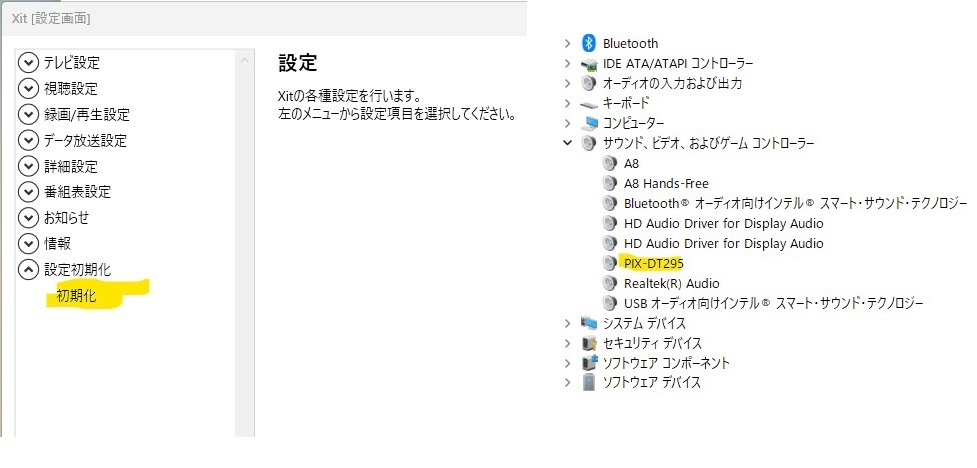
Task: Select the キーボード category label
Action: click(x=626, y=103)
